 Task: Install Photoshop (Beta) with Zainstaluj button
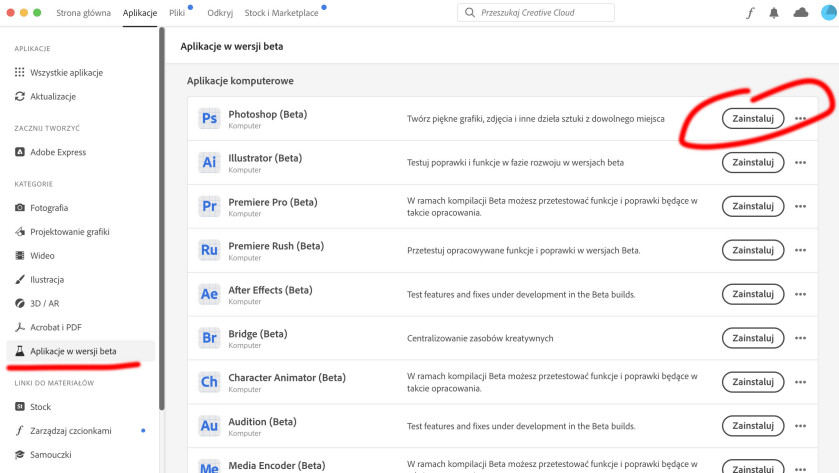tap(753, 119)
